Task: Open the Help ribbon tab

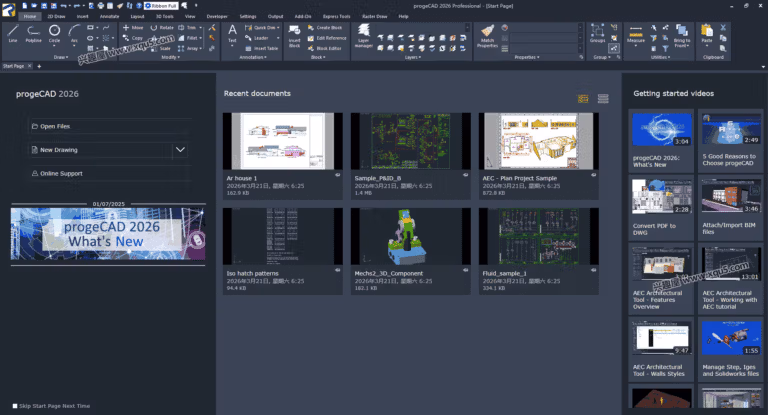Action: click(x=403, y=17)
